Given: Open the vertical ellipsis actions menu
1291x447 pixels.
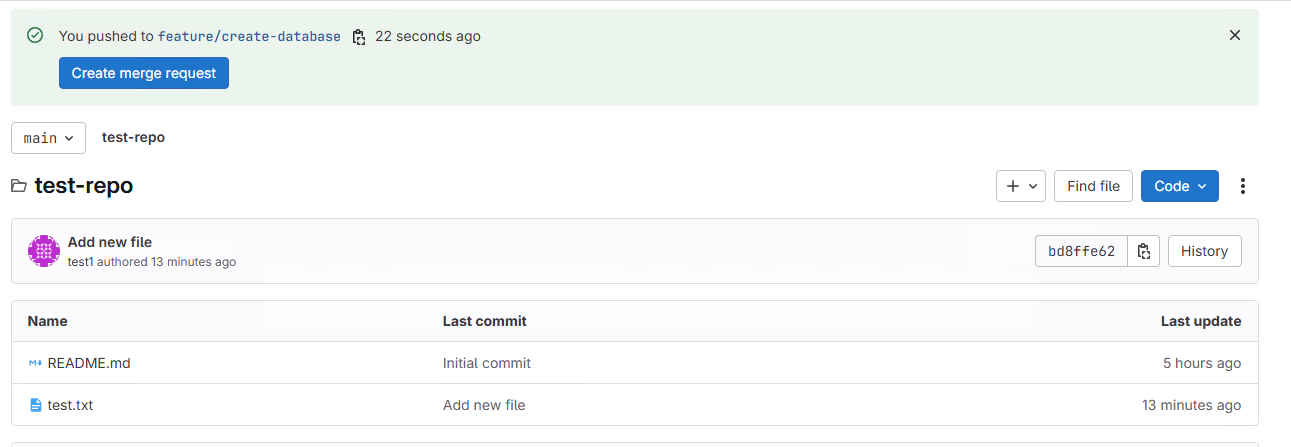Looking at the screenshot, I should [x=1243, y=186].
